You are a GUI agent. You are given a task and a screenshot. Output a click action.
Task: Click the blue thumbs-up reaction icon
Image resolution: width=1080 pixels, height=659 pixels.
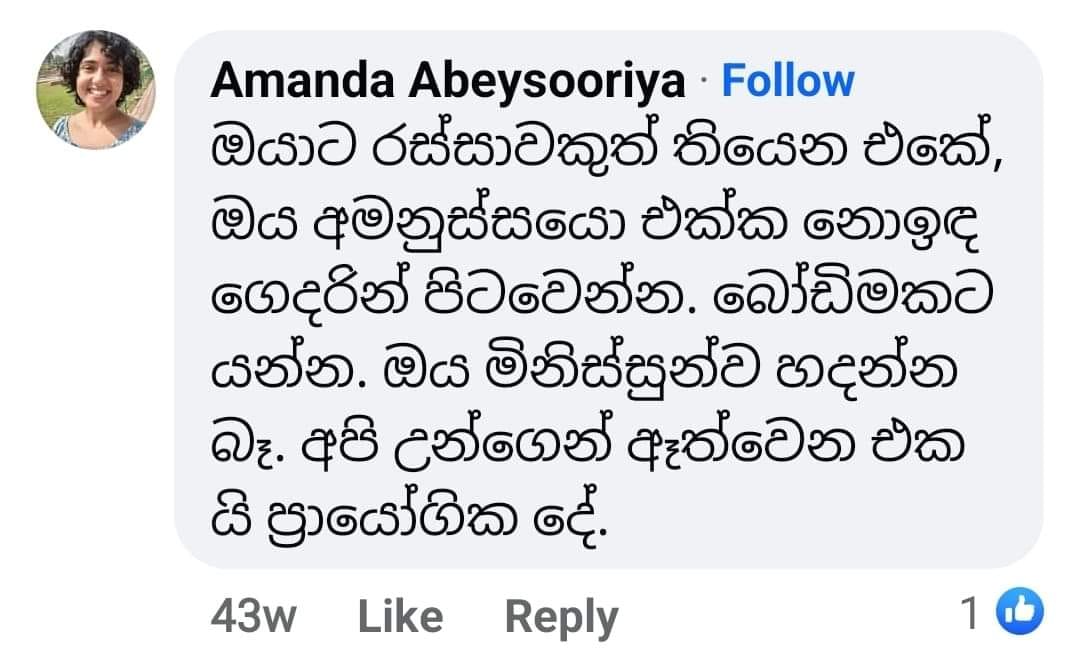(1019, 611)
